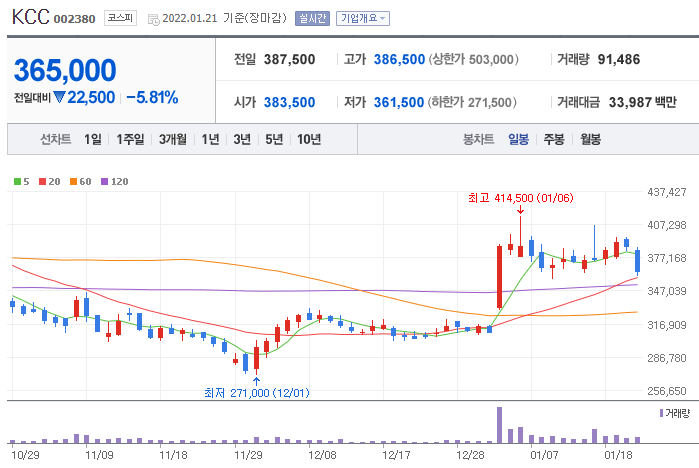Click the last blue candlestick on the chart
The height and width of the screenshot is (468, 699).
tap(637, 261)
